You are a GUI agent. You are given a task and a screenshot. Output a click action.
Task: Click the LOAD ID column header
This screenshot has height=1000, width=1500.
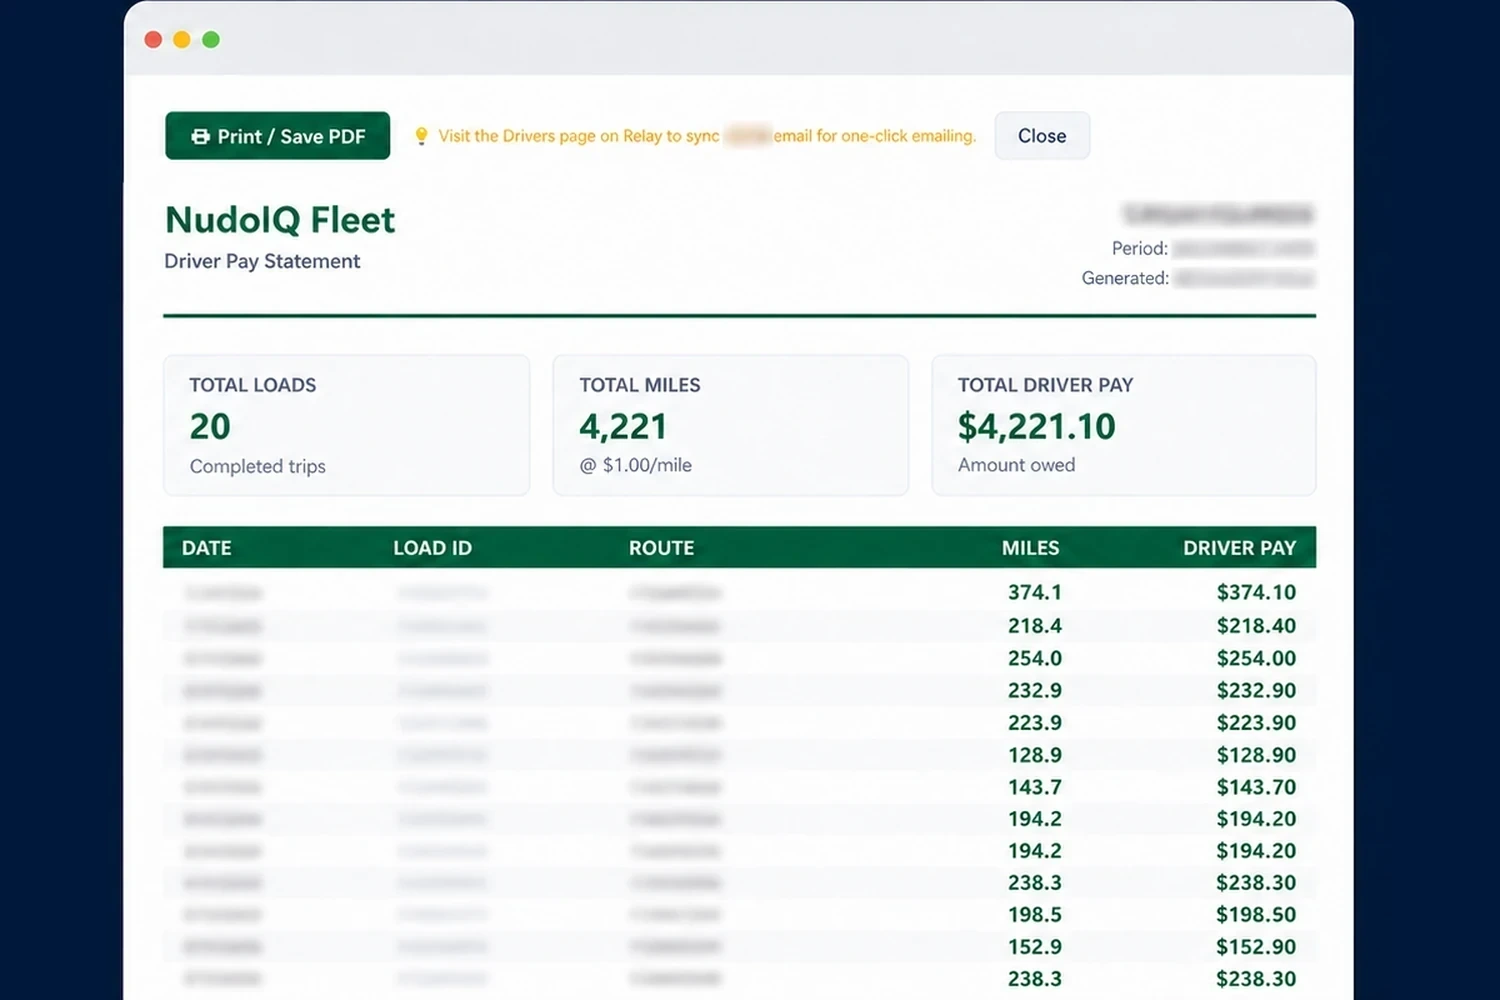[x=432, y=548]
